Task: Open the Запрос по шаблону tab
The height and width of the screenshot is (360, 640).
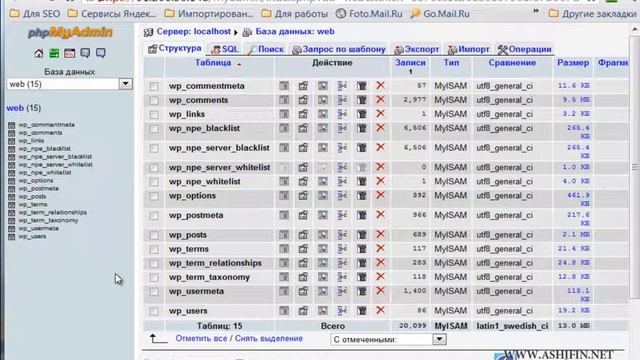Action: 339,49
